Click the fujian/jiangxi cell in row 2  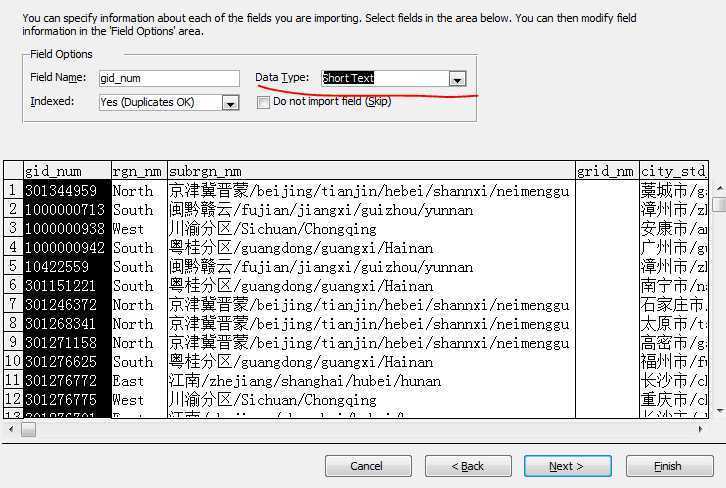click(371, 209)
